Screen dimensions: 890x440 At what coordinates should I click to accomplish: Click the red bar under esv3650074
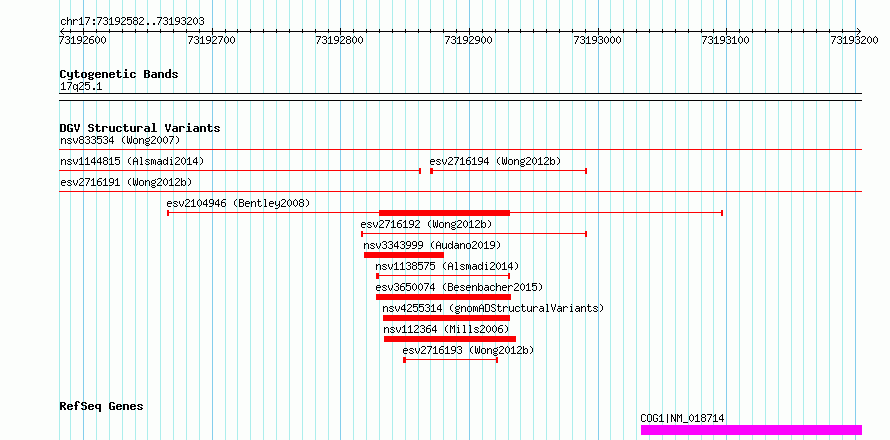(x=443, y=297)
